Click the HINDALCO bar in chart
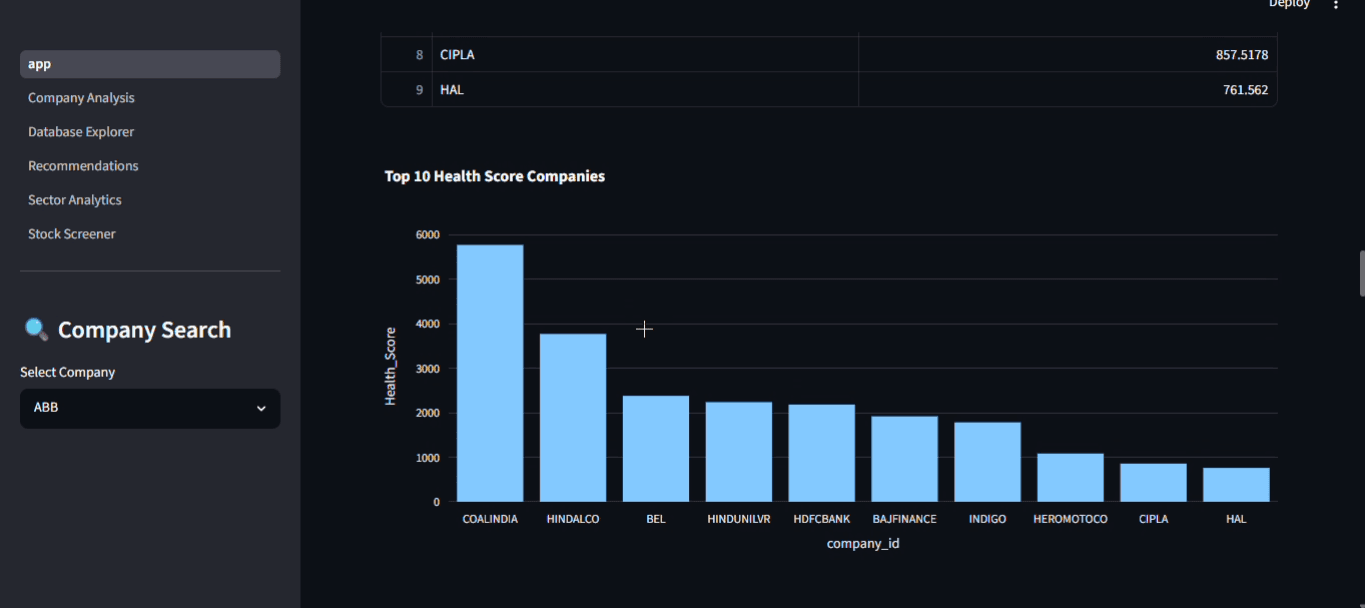The height and width of the screenshot is (608, 1365). (x=573, y=418)
